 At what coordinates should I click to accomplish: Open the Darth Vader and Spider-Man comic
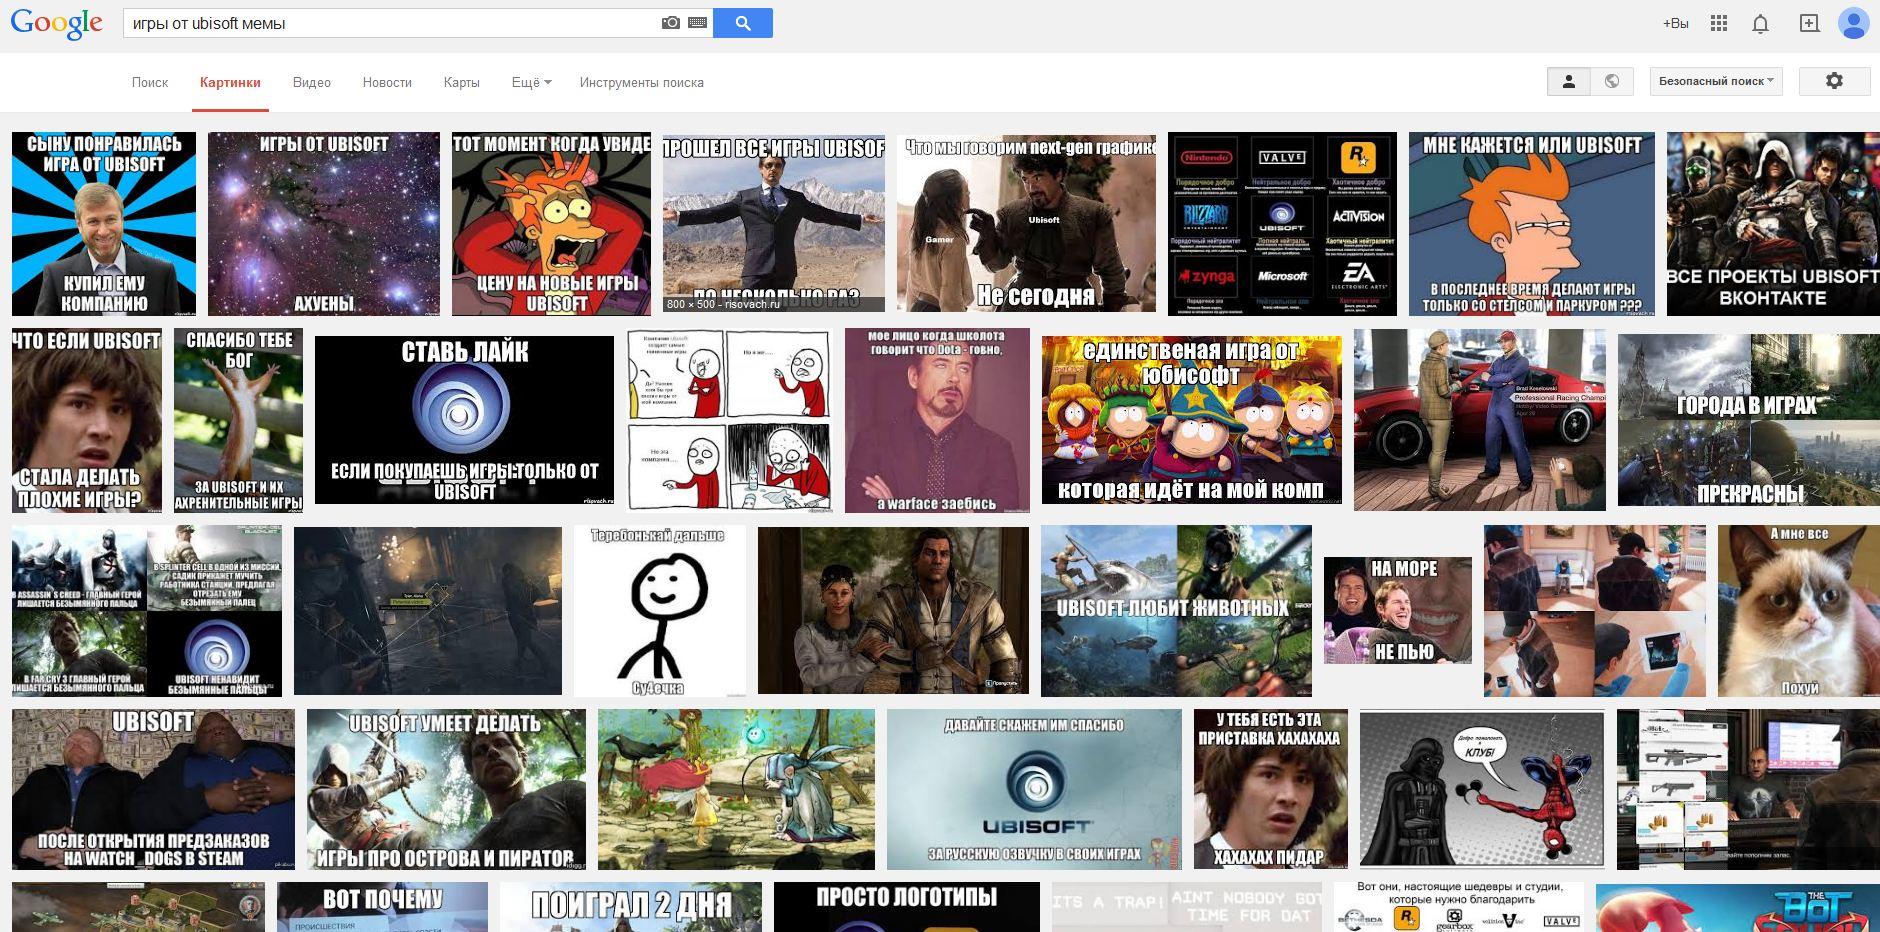tap(1482, 790)
